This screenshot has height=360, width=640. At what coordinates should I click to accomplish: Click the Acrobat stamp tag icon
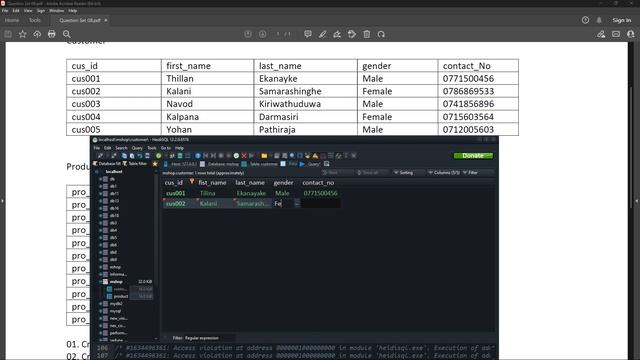(352, 34)
